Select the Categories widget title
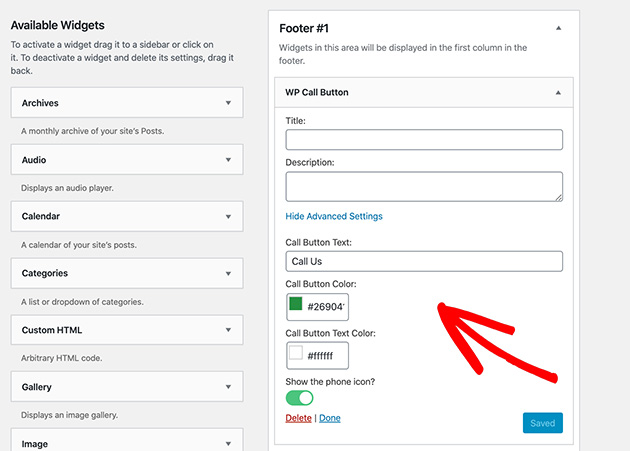Image resolution: width=630 pixels, height=451 pixels. point(45,273)
